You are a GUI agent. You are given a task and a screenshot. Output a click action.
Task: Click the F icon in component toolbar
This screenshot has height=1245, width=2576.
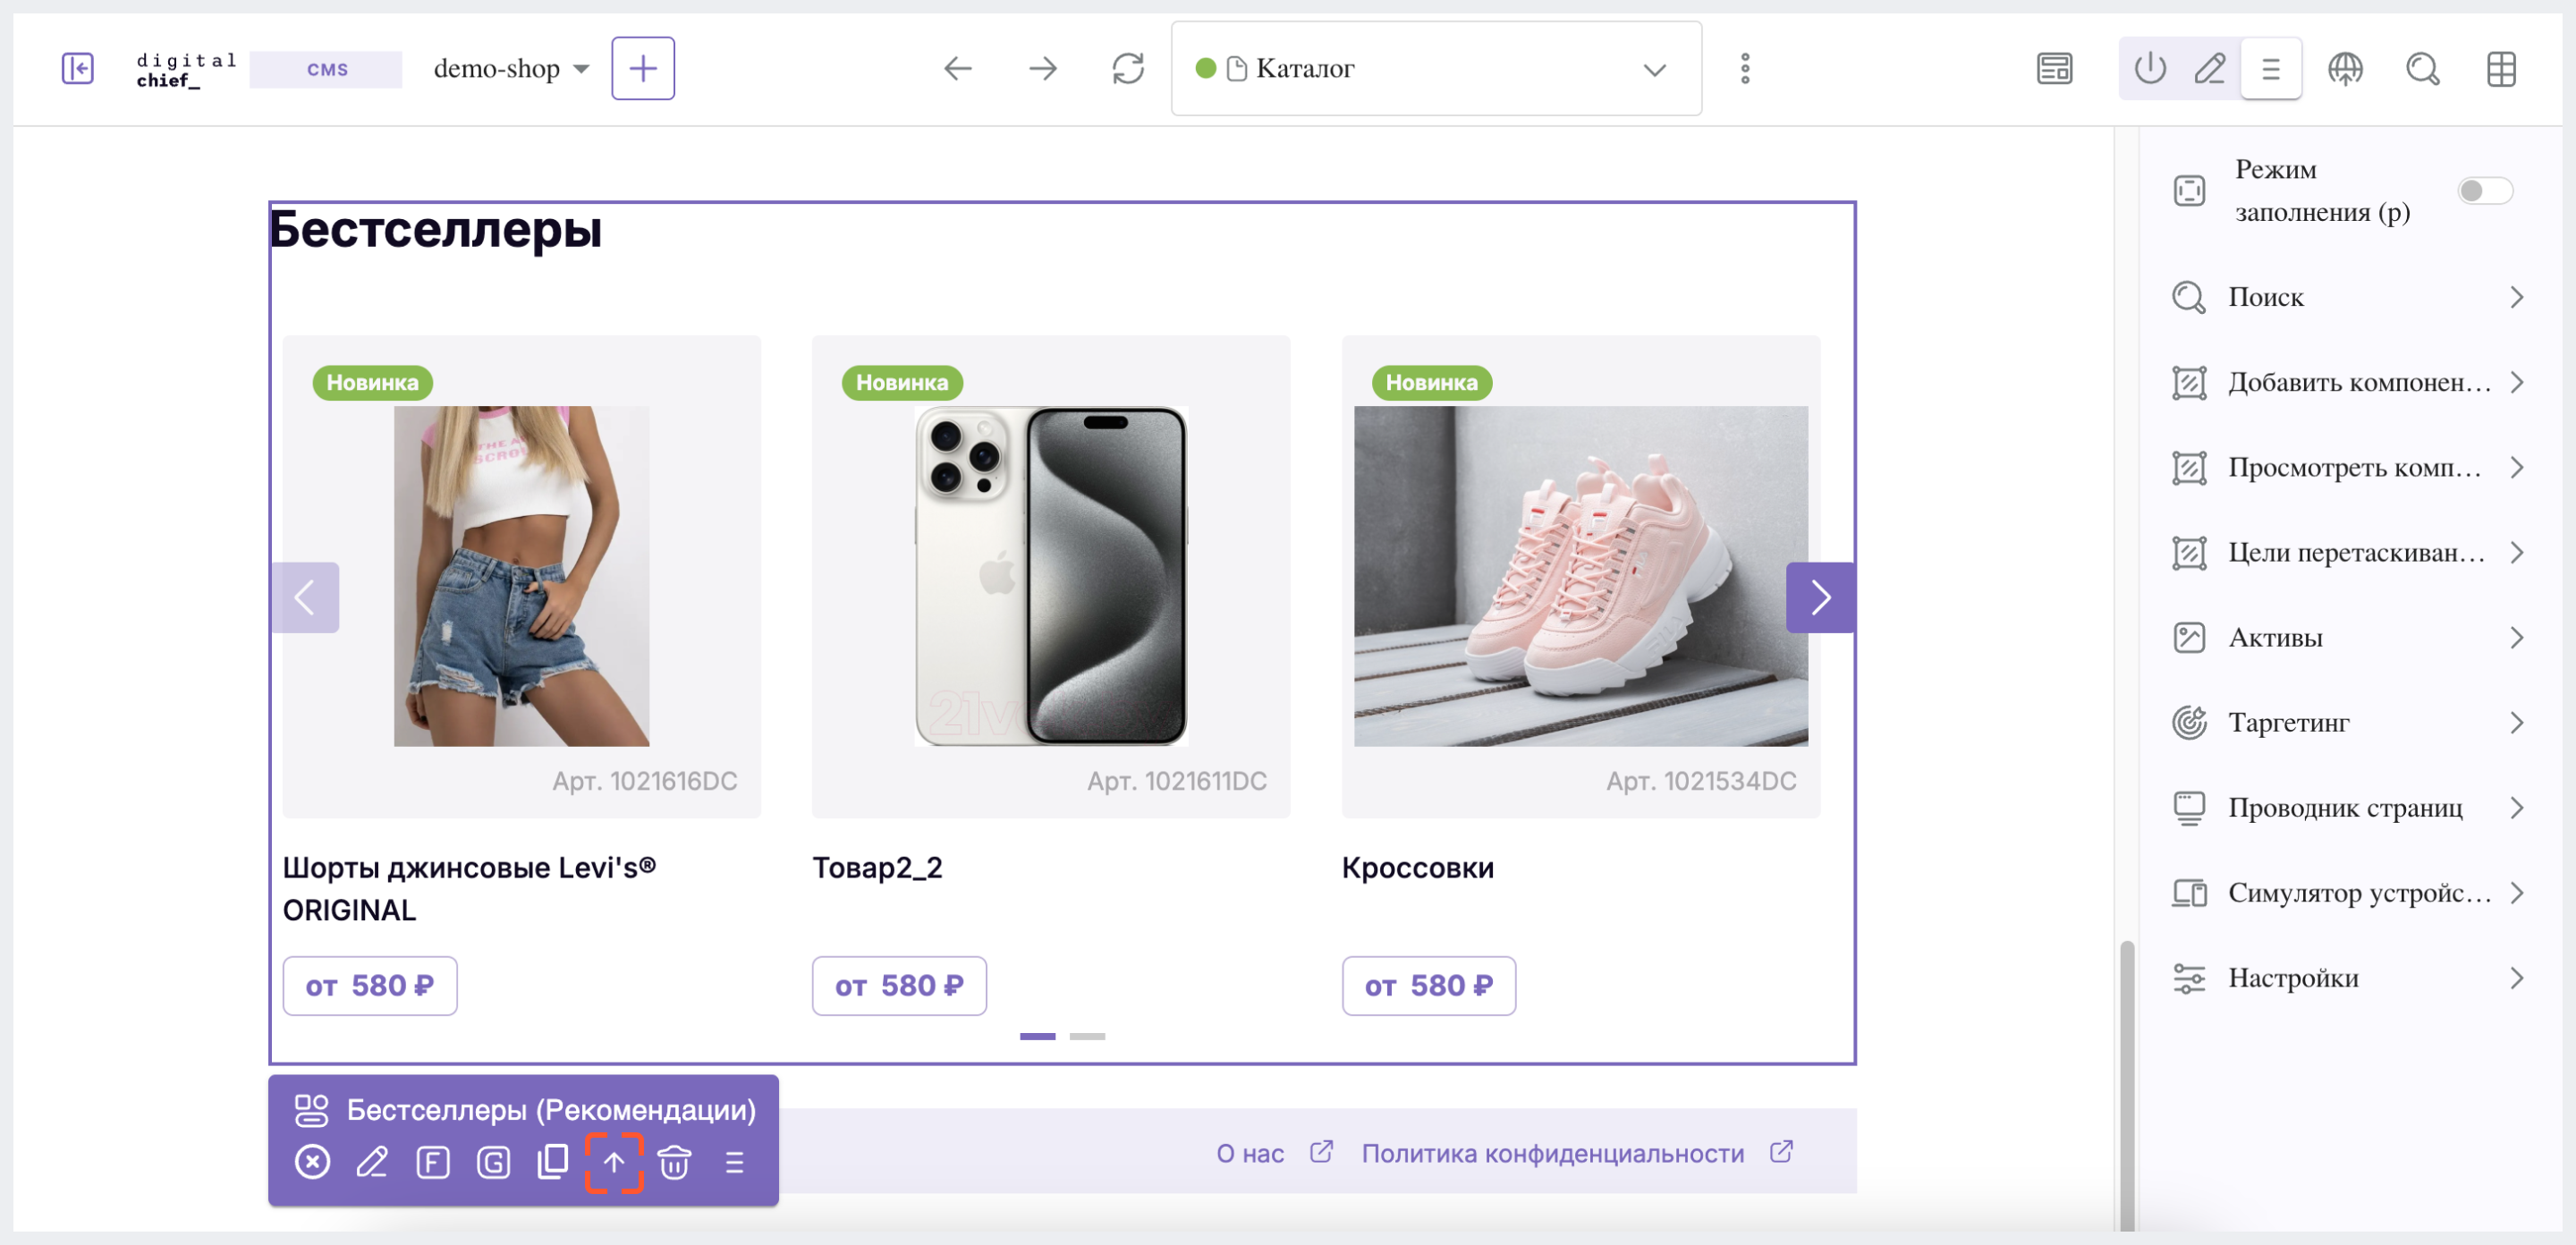coord(432,1162)
